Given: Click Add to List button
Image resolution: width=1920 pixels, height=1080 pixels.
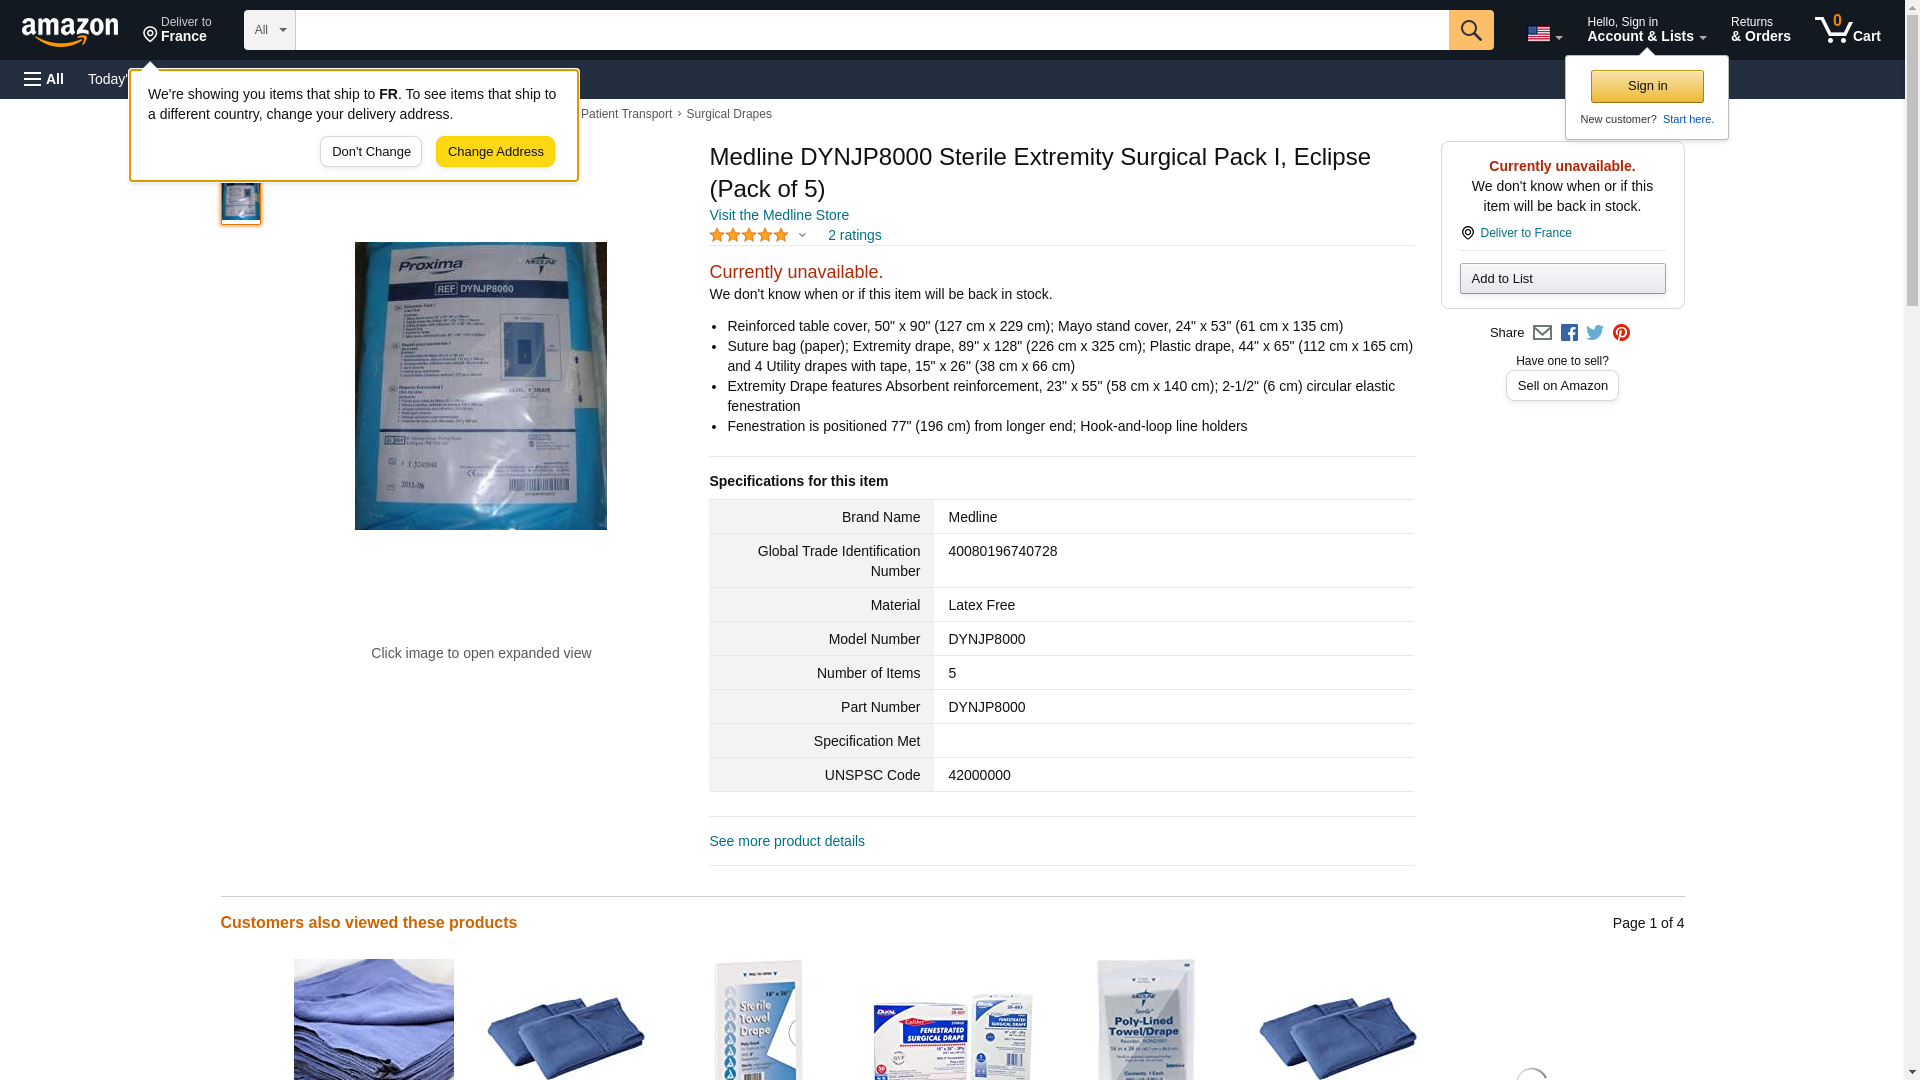Looking at the screenshot, I should point(1562,279).
